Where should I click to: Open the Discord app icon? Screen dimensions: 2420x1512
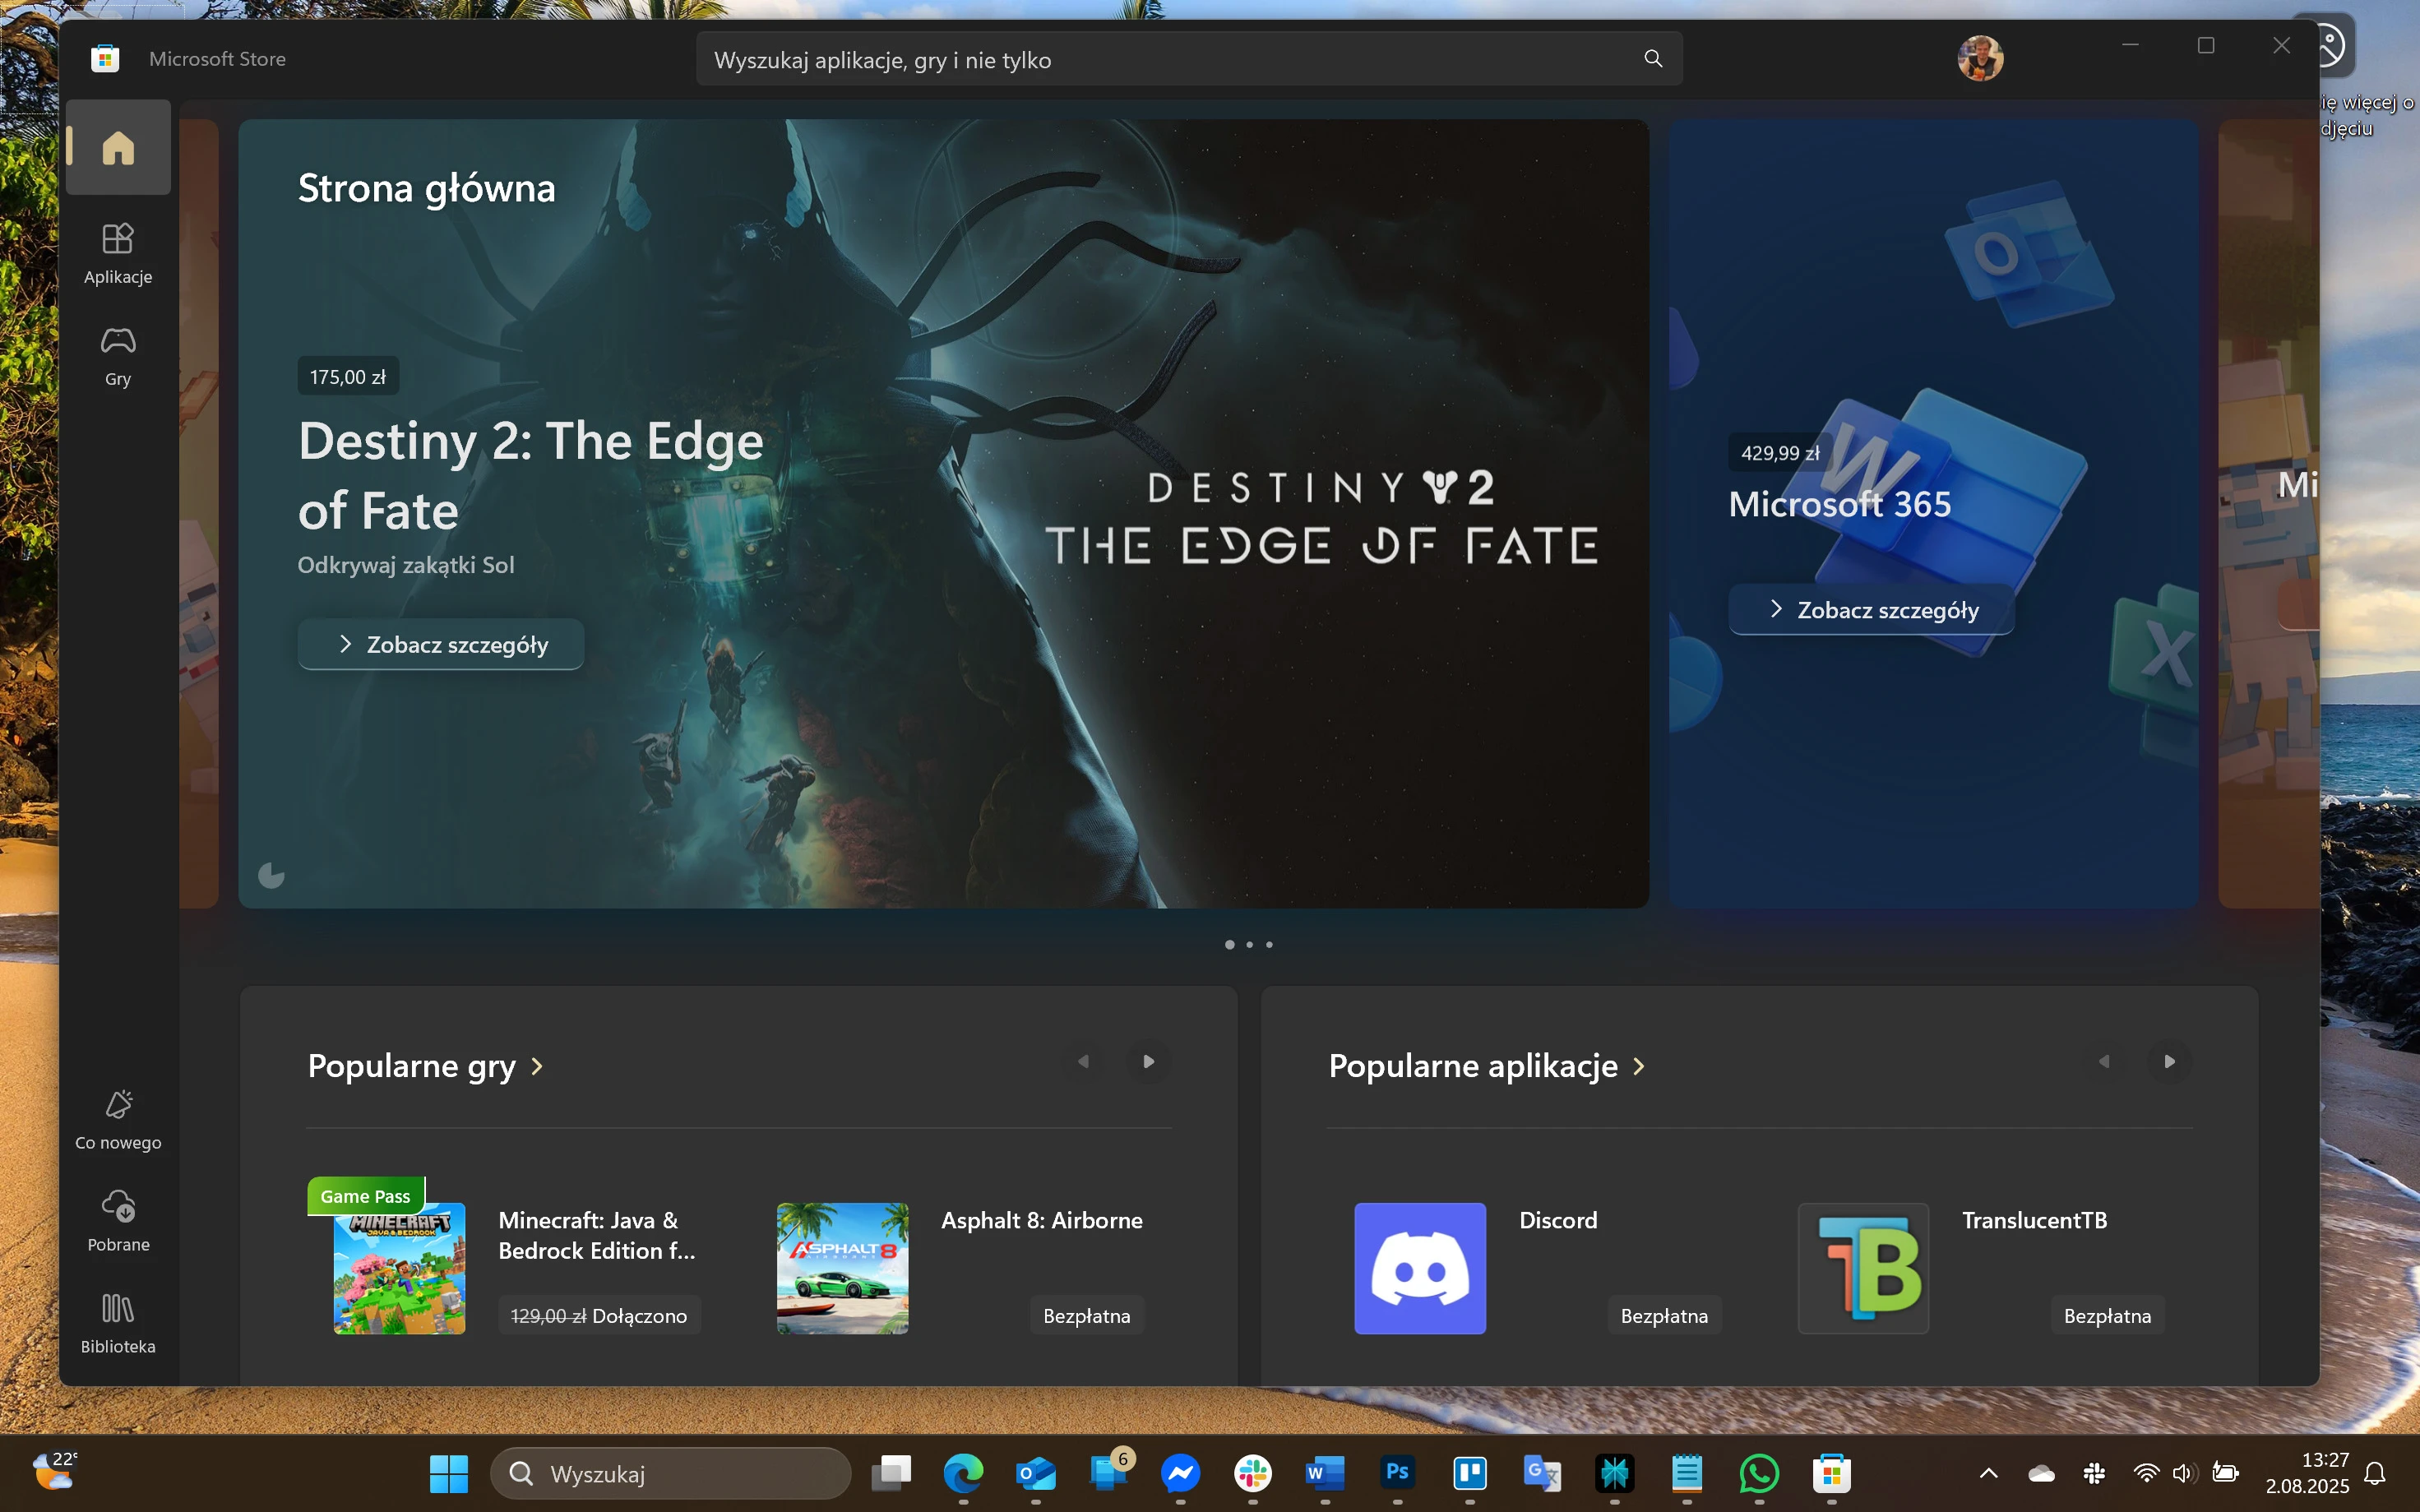pos(1420,1268)
